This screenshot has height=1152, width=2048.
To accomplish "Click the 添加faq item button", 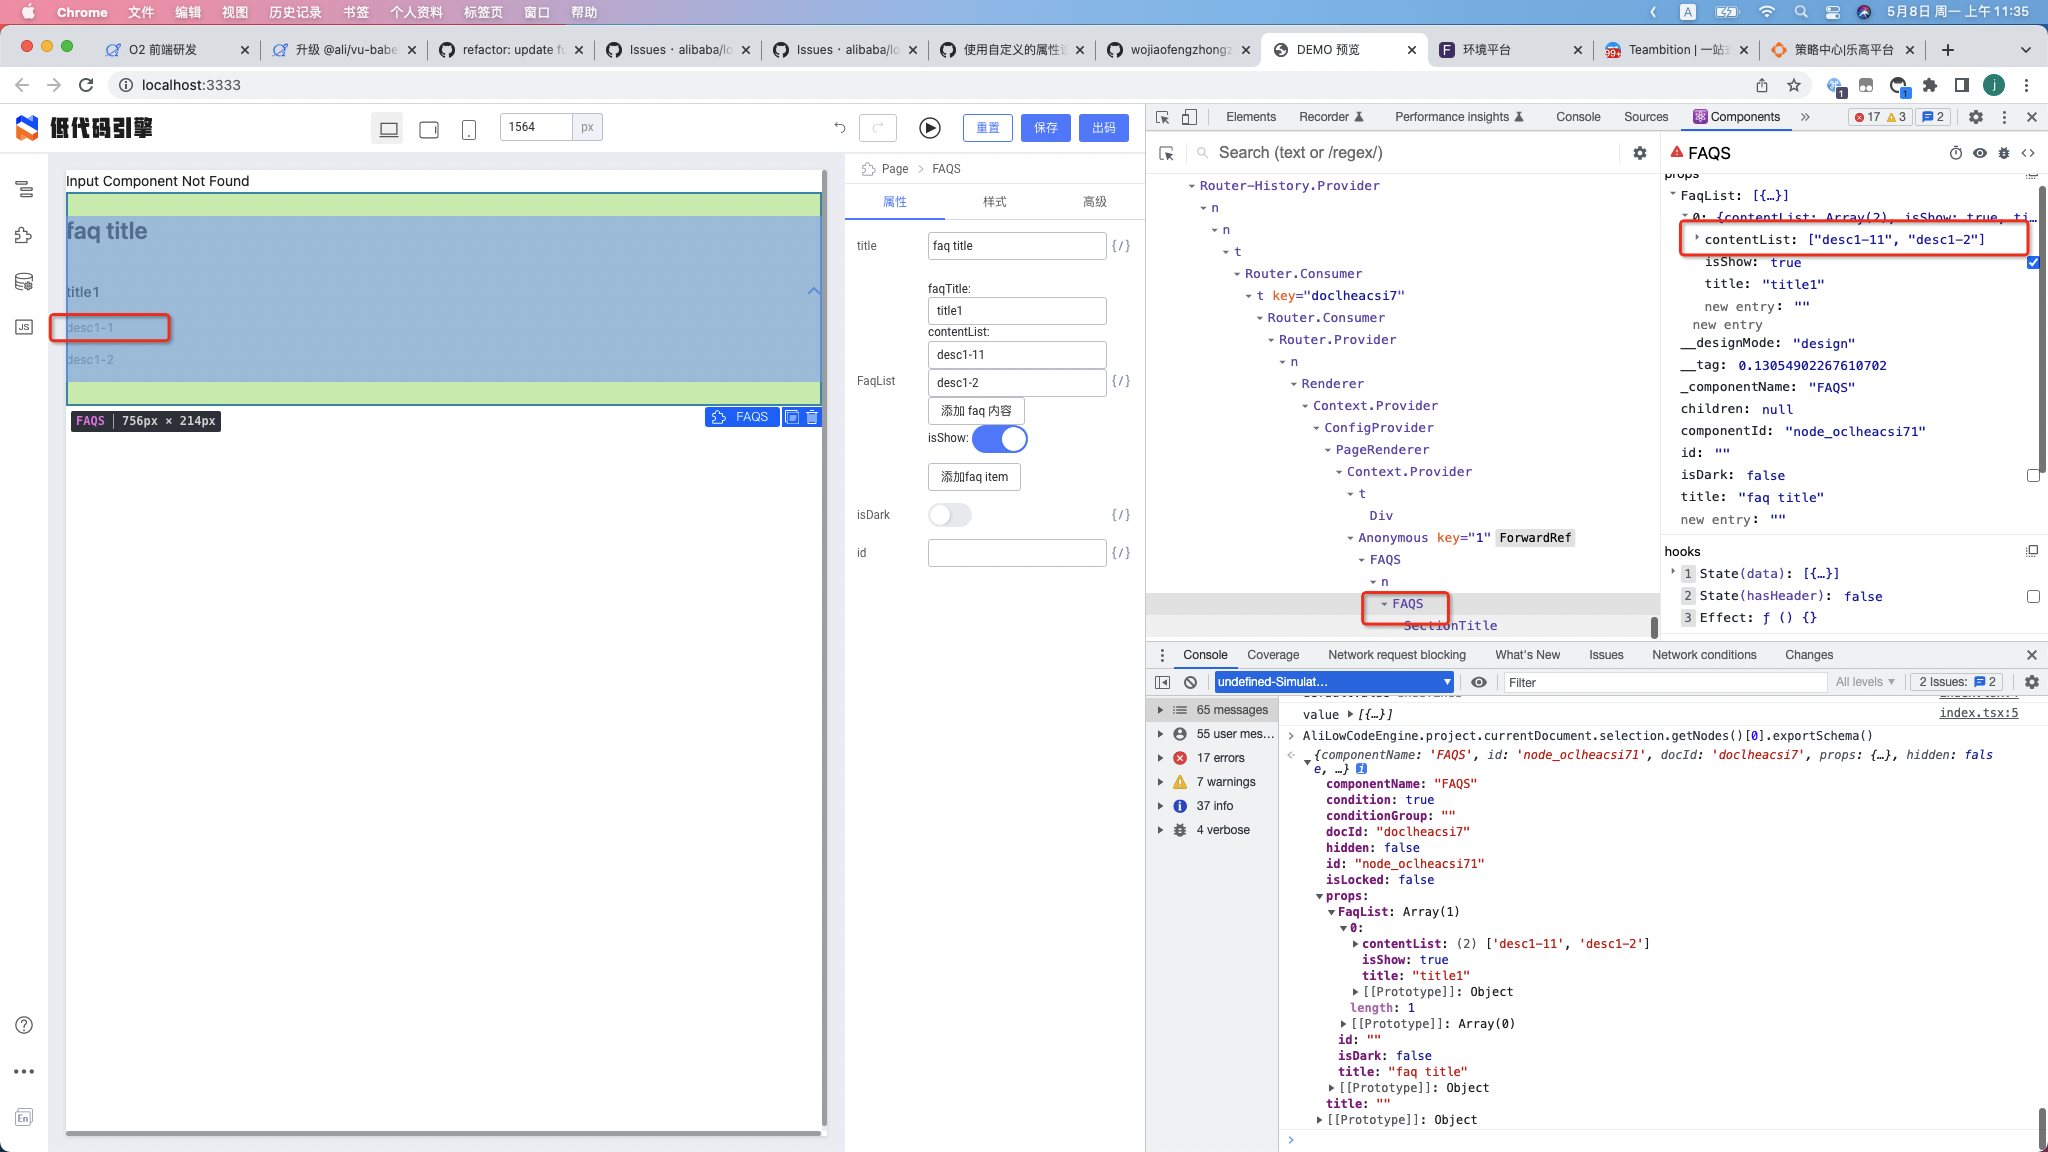I will tap(974, 477).
